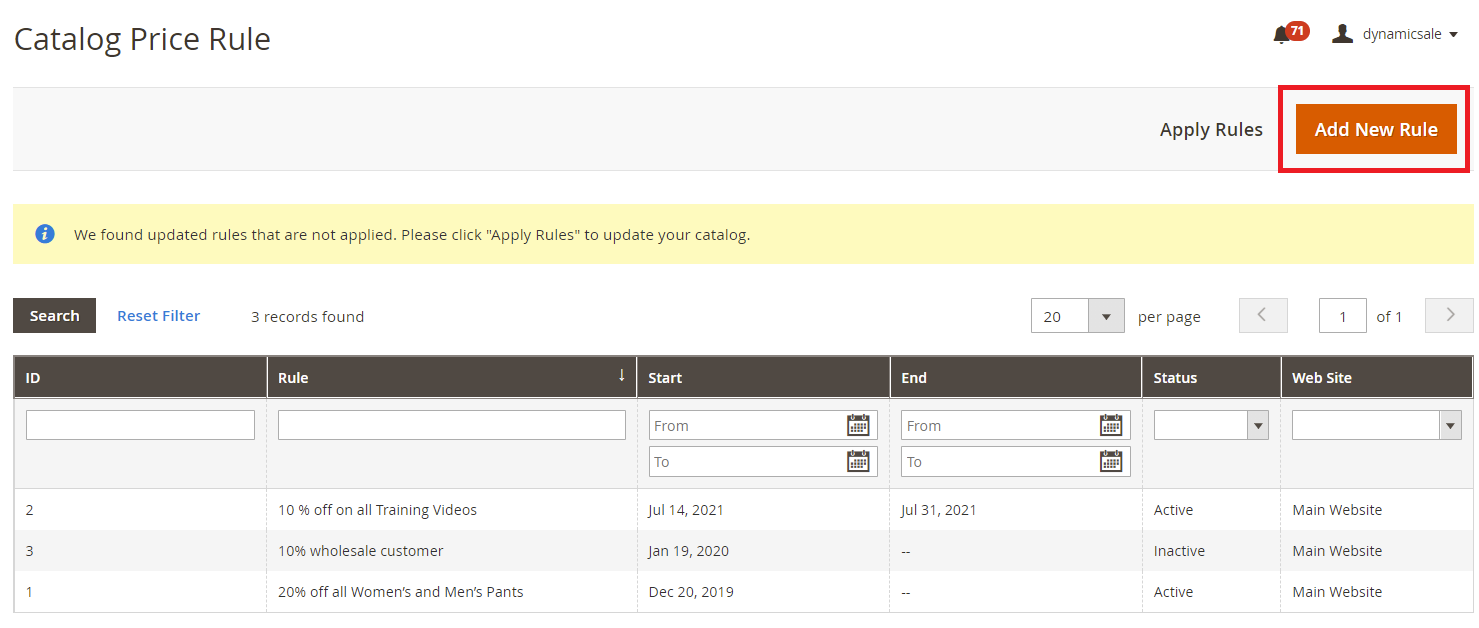Focus the Rule filter text field
Viewport: 1479px width, 628px height.
(x=451, y=425)
